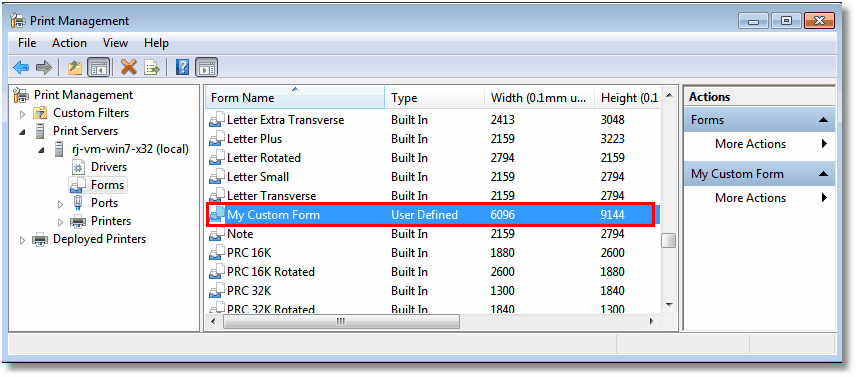Click the Letter Small form icon
Screen dimensions: 856x377
[217, 177]
